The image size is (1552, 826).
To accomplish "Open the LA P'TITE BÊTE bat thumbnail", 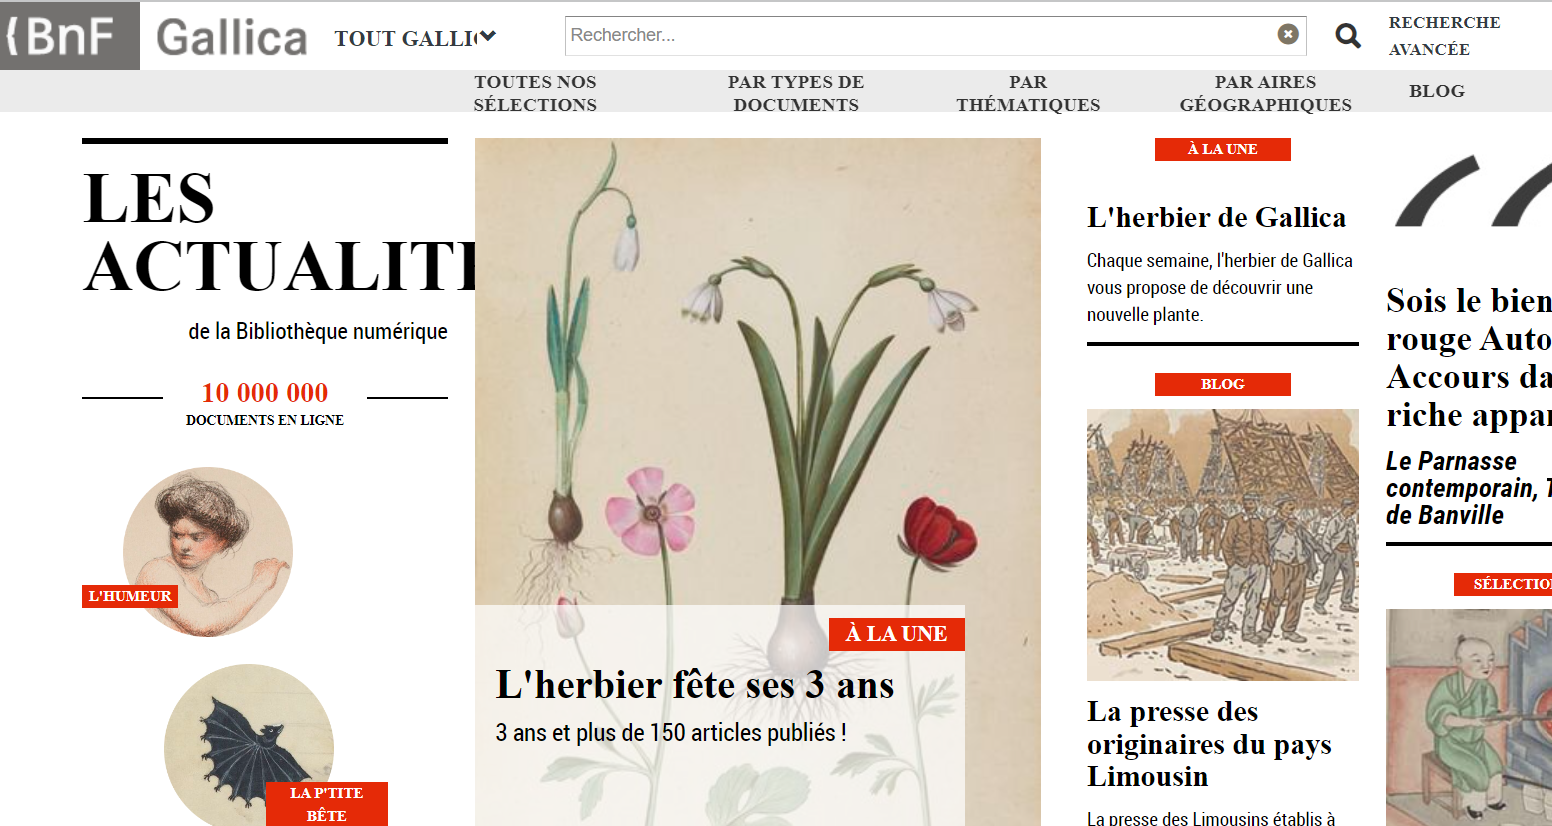I will pyautogui.click(x=249, y=745).
